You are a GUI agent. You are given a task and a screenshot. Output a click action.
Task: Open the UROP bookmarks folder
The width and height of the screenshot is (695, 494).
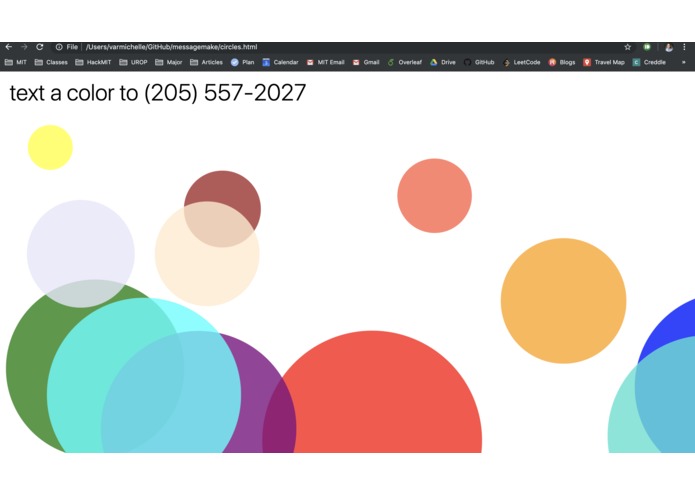[x=133, y=62]
